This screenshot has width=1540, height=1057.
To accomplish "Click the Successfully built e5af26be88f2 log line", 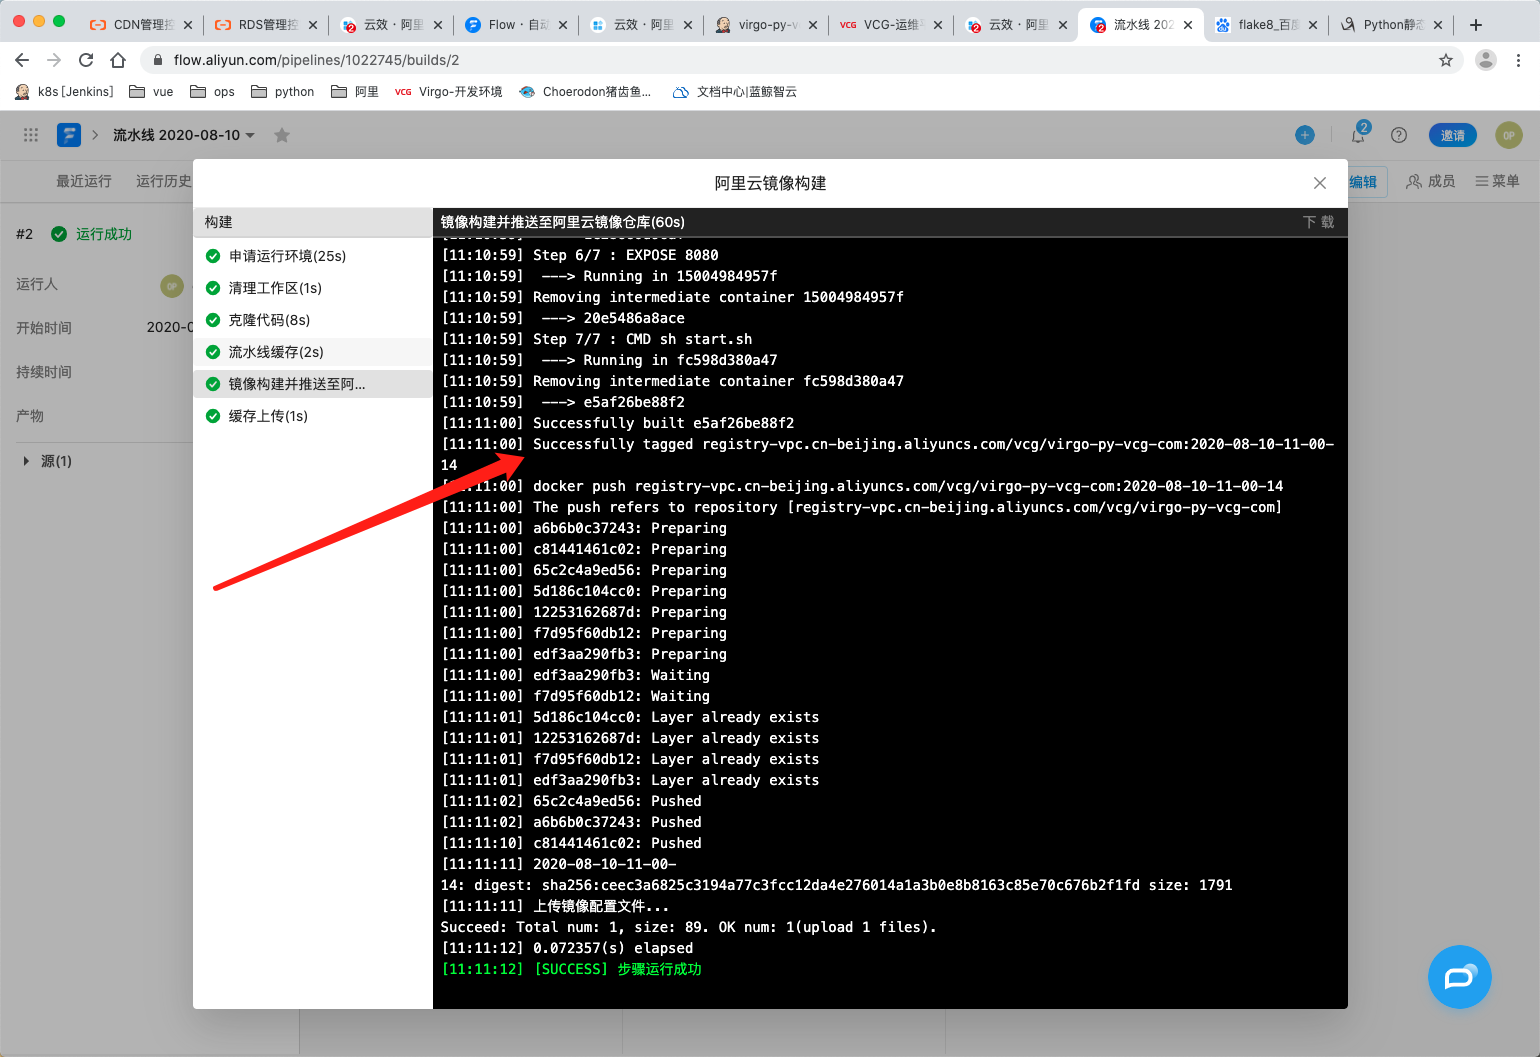I will [618, 423].
